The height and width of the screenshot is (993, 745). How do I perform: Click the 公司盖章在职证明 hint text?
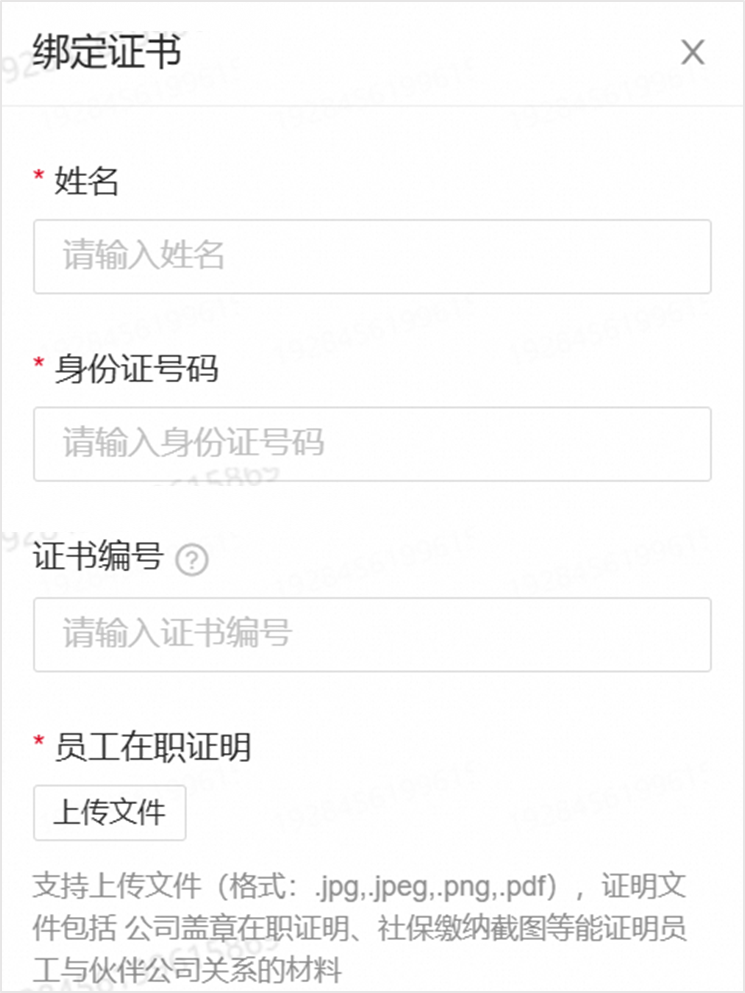point(238,928)
